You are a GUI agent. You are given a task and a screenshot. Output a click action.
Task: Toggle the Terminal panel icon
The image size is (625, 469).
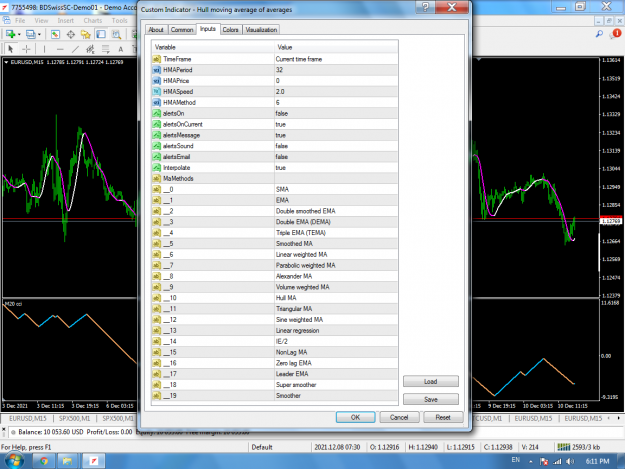point(101,35)
